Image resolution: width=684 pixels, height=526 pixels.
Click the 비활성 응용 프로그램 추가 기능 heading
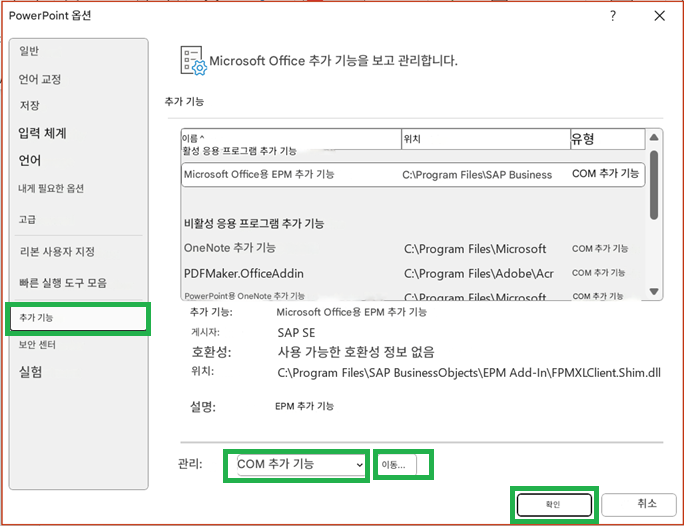click(254, 223)
